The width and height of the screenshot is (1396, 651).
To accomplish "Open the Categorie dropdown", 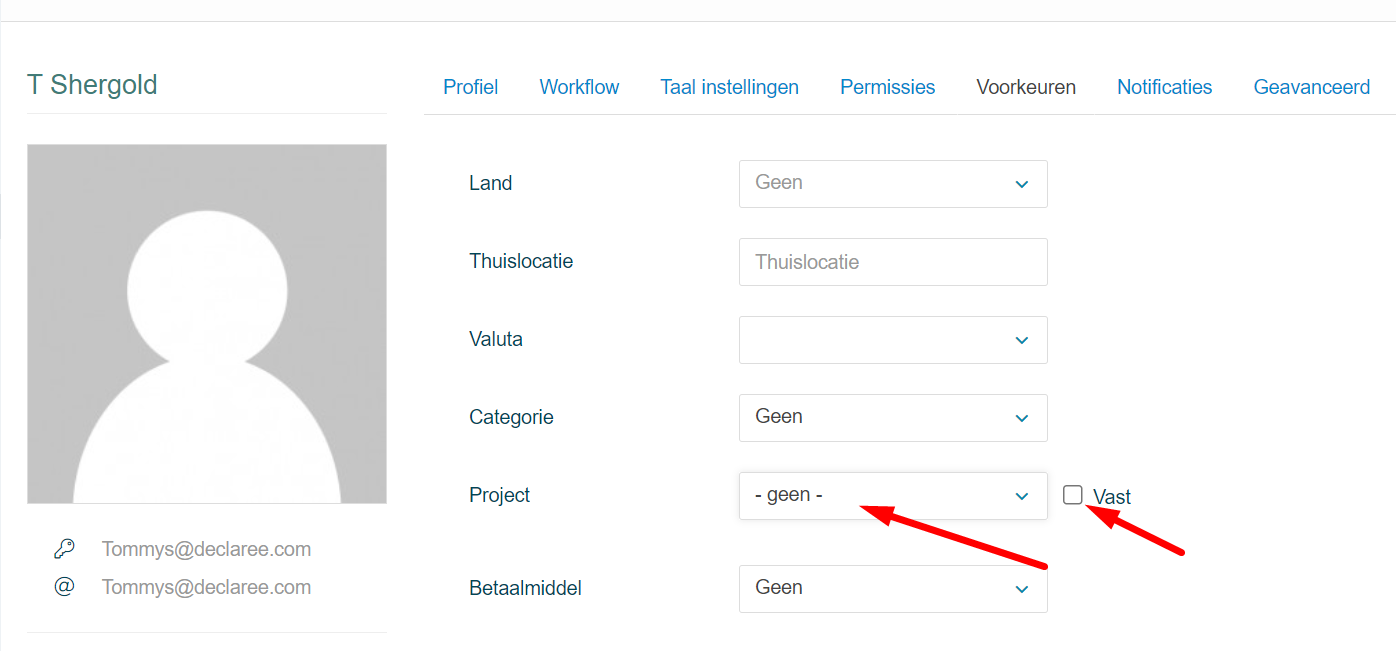I will pos(892,418).
